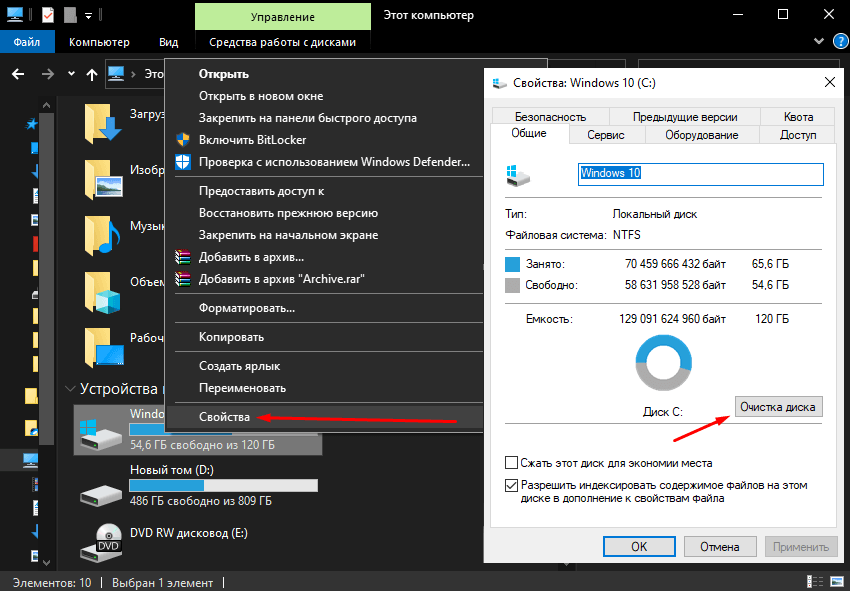The width and height of the screenshot is (850, 591).
Task: Click the New Folder icon in title bar
Action: click(70, 15)
